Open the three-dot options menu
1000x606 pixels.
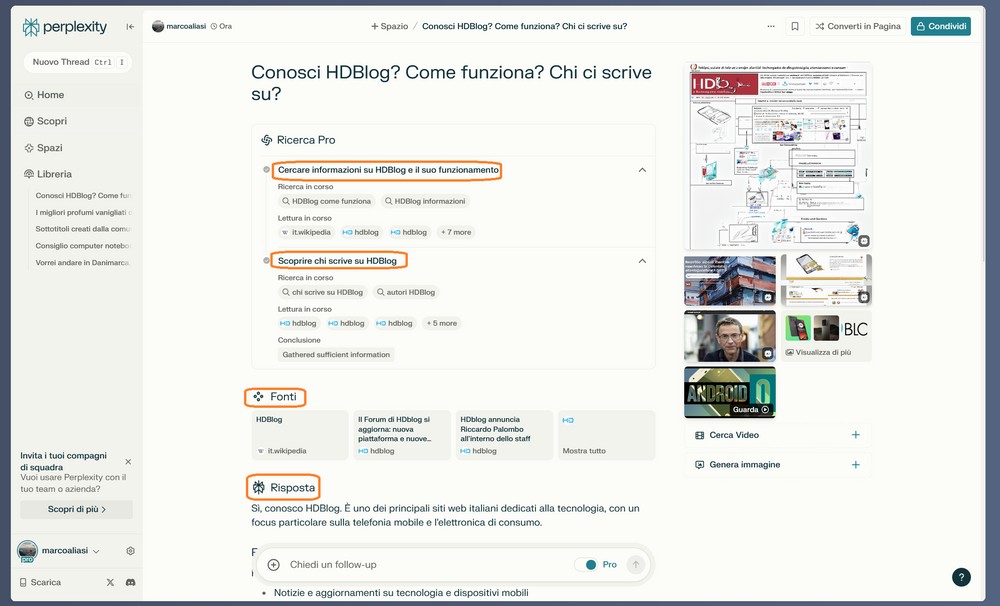click(x=770, y=26)
